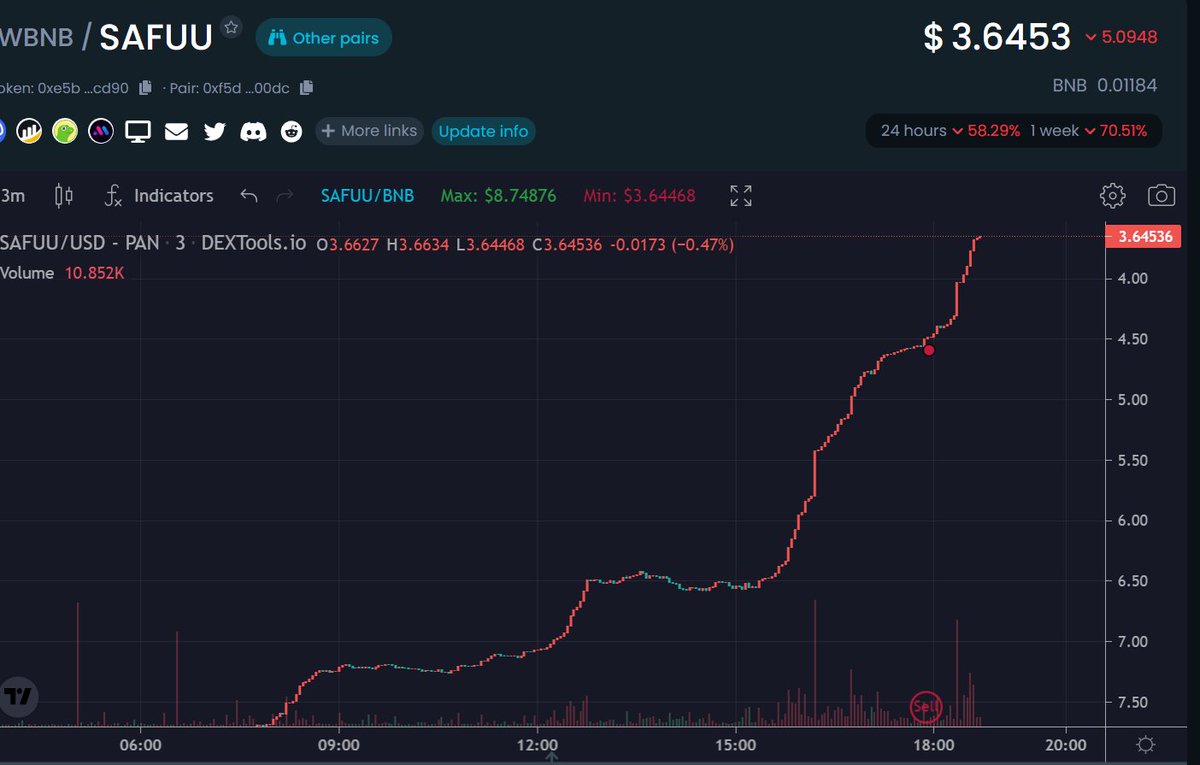Select the 1 week change period
This screenshot has width=1200, height=765.
(x=1088, y=131)
